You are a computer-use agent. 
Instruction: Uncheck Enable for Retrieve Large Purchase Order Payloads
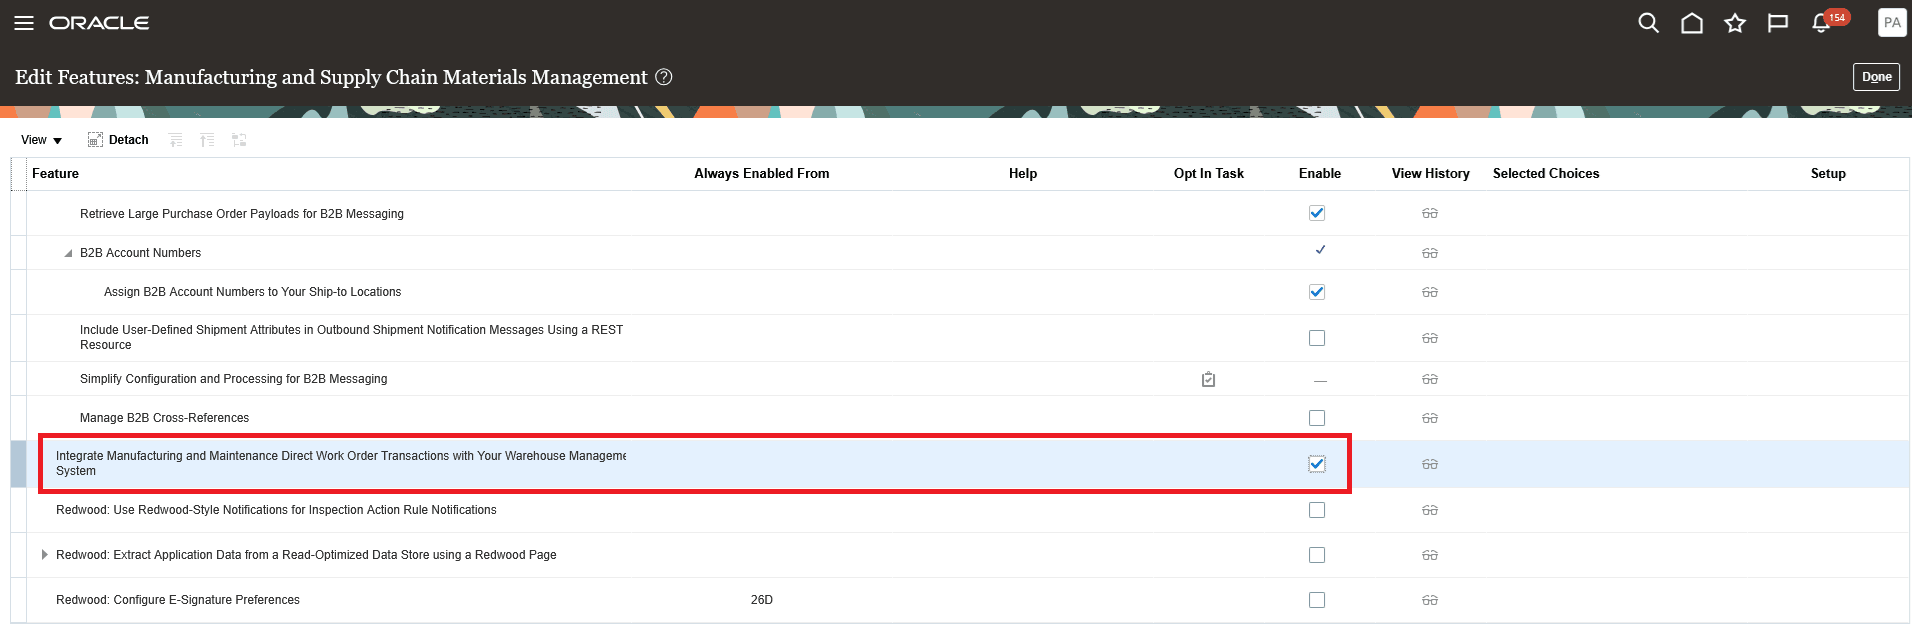tap(1317, 213)
